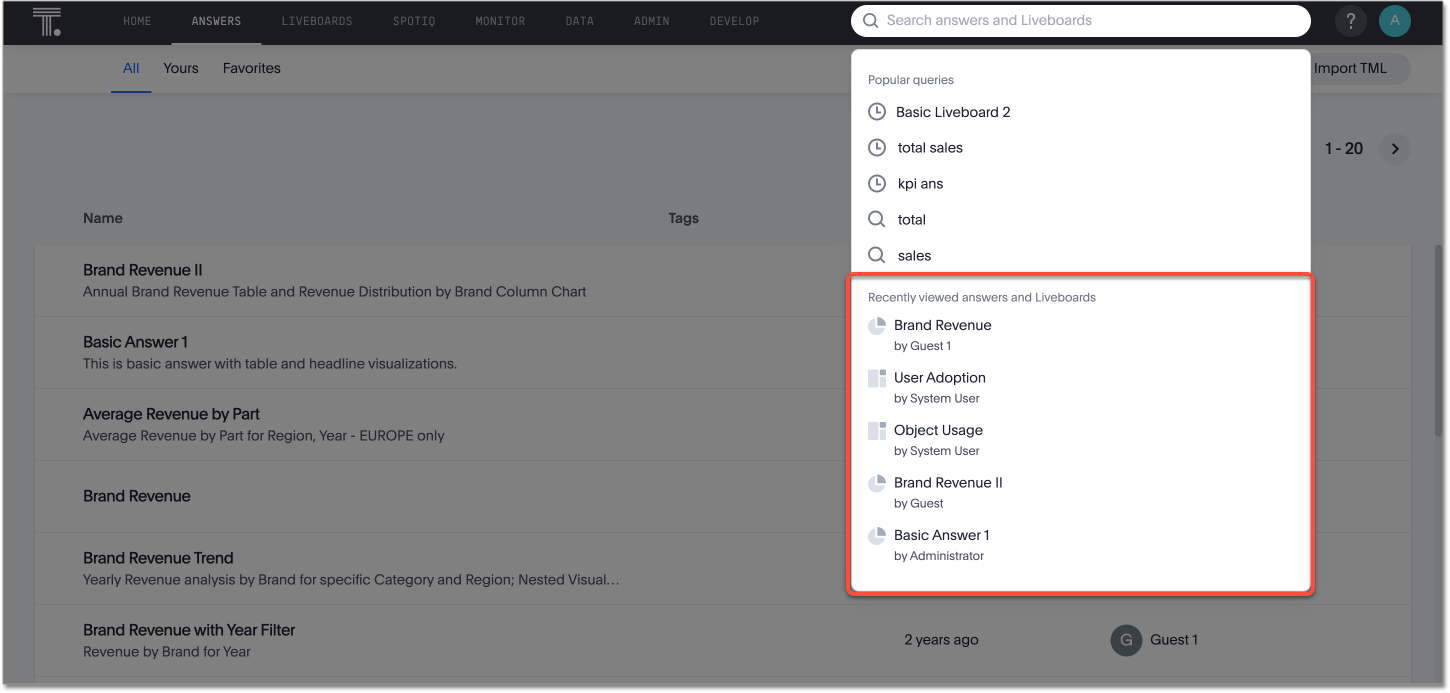Click the Liveboard icon beside Object Usage

pyautogui.click(x=877, y=431)
